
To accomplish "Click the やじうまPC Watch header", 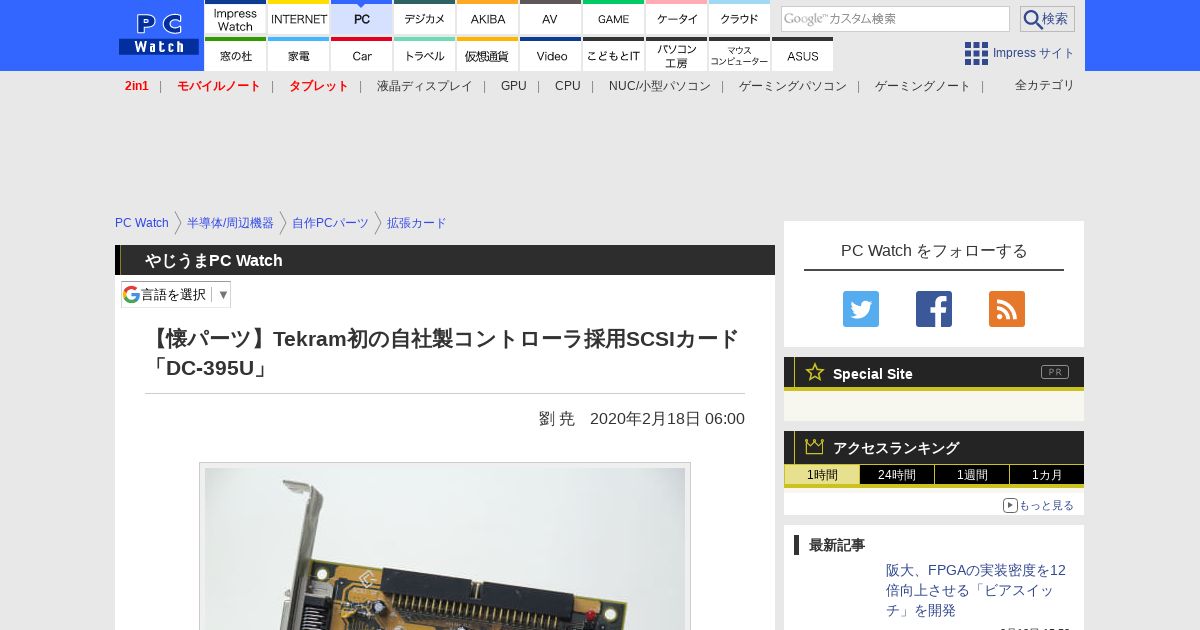I will 214,260.
